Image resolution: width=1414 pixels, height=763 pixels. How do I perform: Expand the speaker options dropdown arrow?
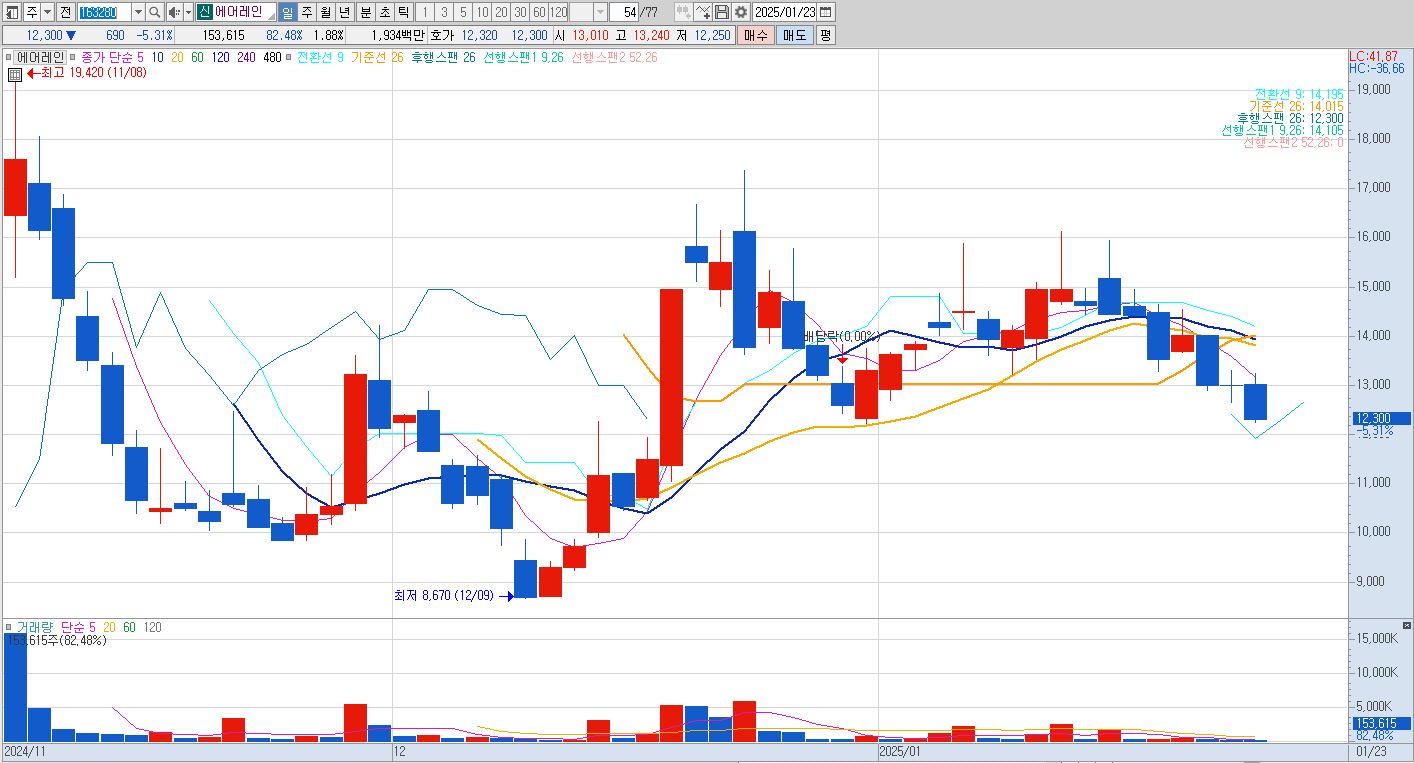187,12
